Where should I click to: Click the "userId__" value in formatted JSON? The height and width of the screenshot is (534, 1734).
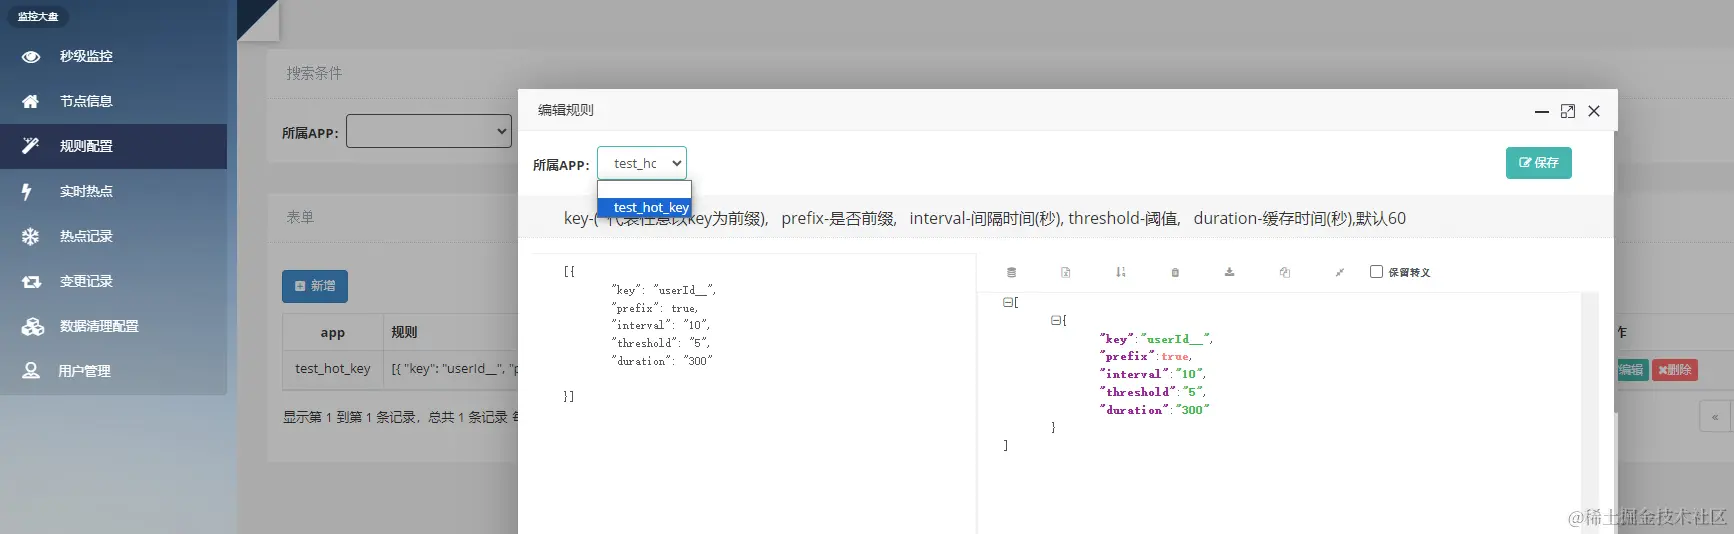point(1176,339)
